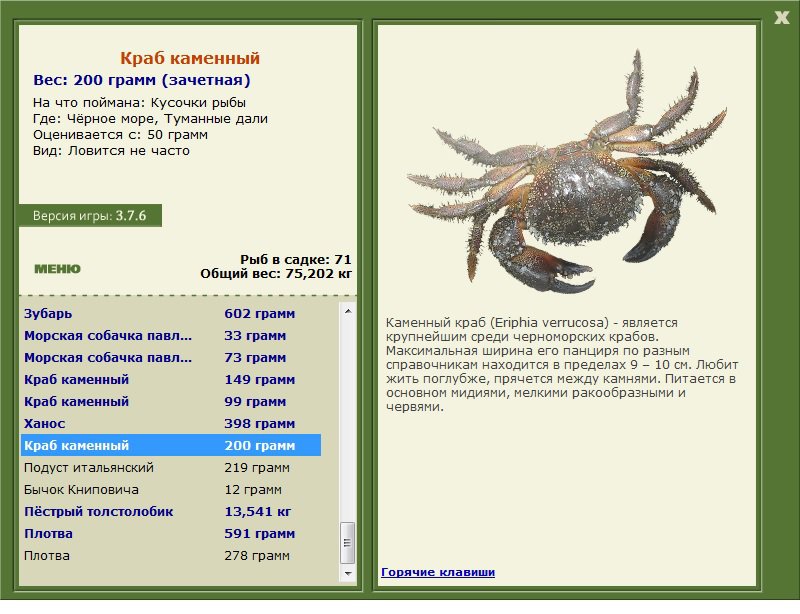Select the Зубарь 602 грамм row

point(171,313)
